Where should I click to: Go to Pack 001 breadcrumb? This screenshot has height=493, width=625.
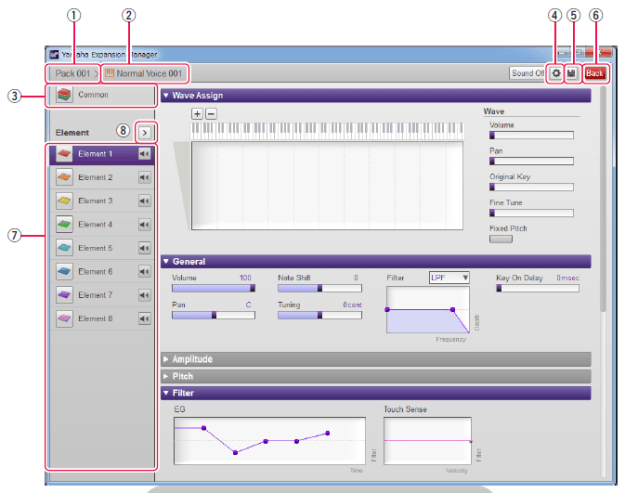[73, 73]
